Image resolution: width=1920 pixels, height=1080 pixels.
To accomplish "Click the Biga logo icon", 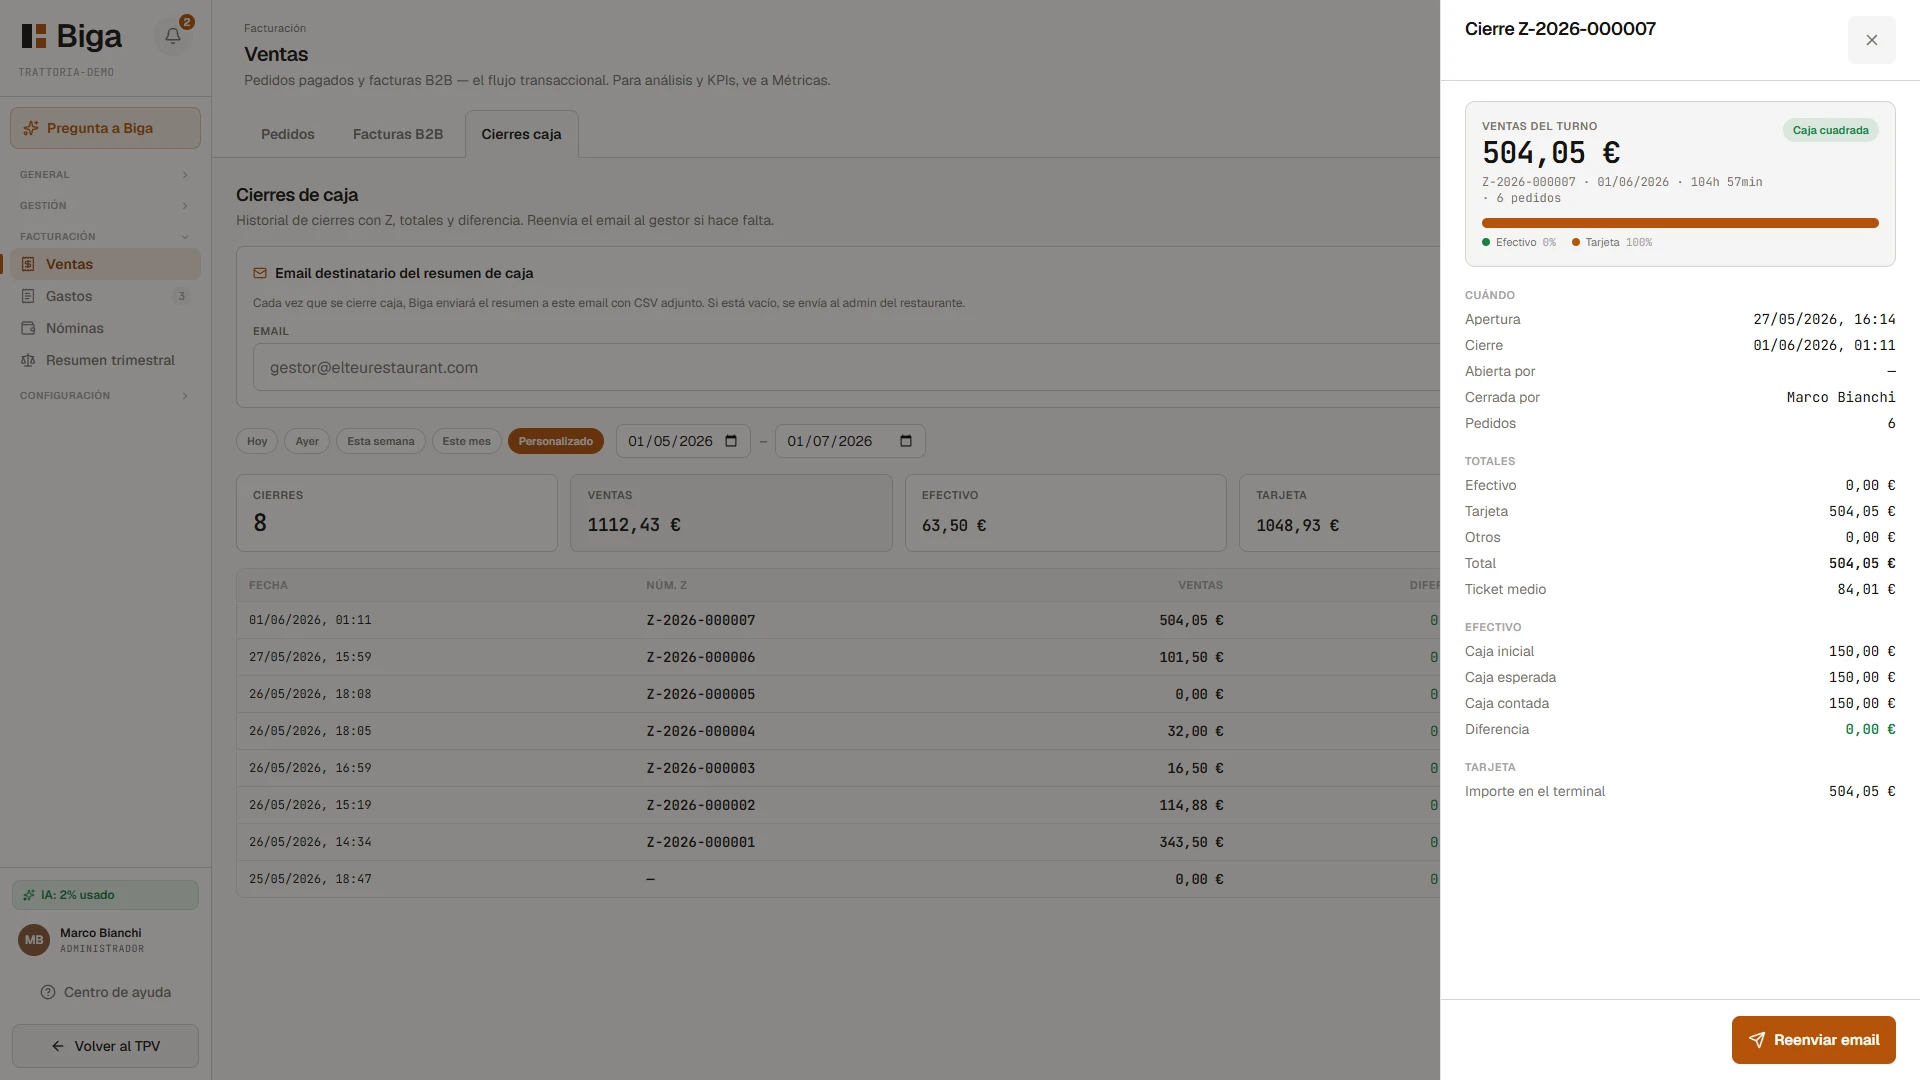I will click(x=34, y=37).
